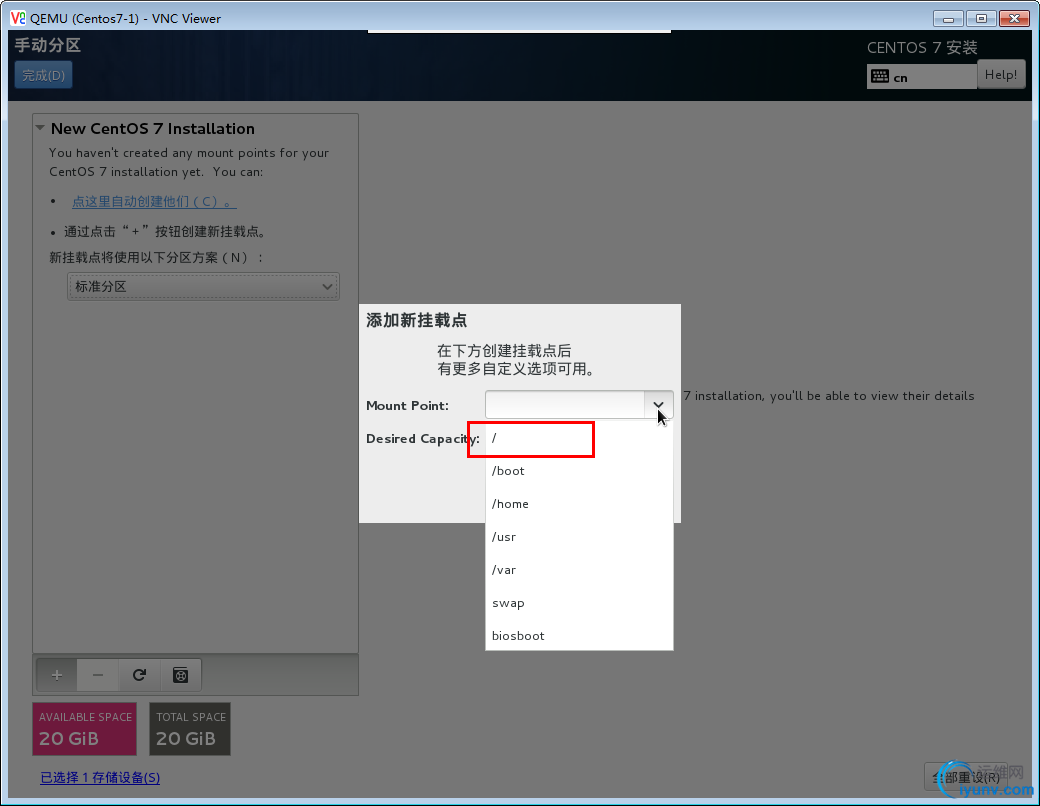The height and width of the screenshot is (806, 1040).
Task: Click the 手动分区 page heading
Action: pyautogui.click(x=48, y=45)
